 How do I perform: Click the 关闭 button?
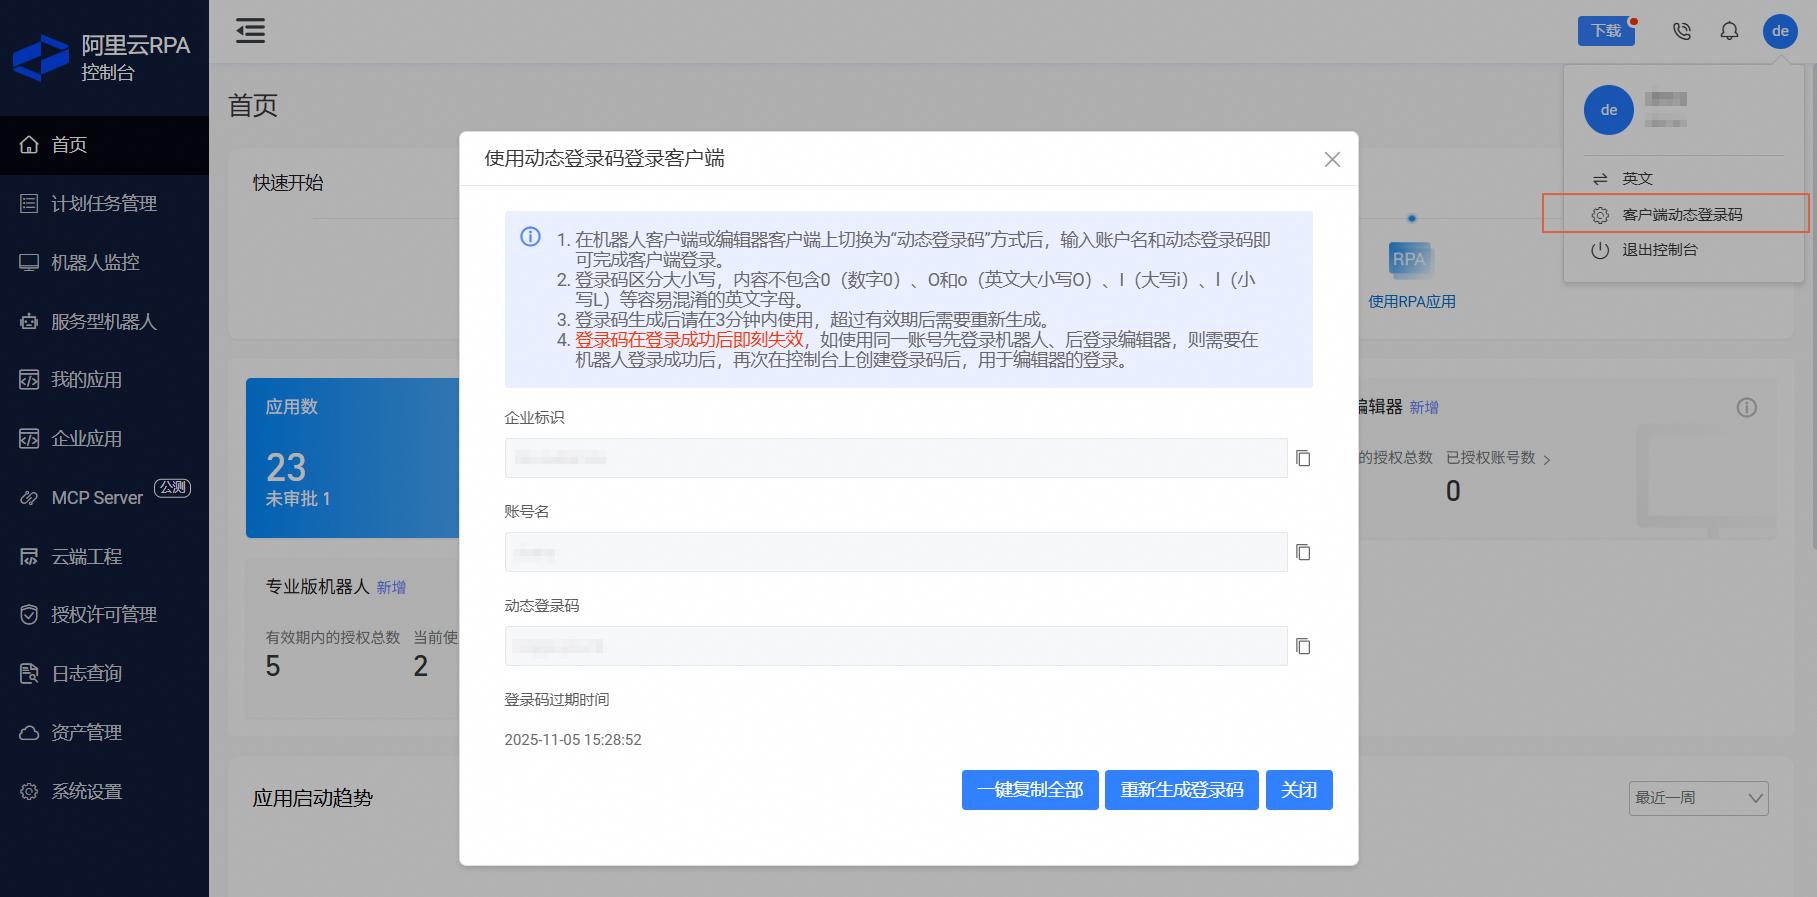(x=1299, y=790)
